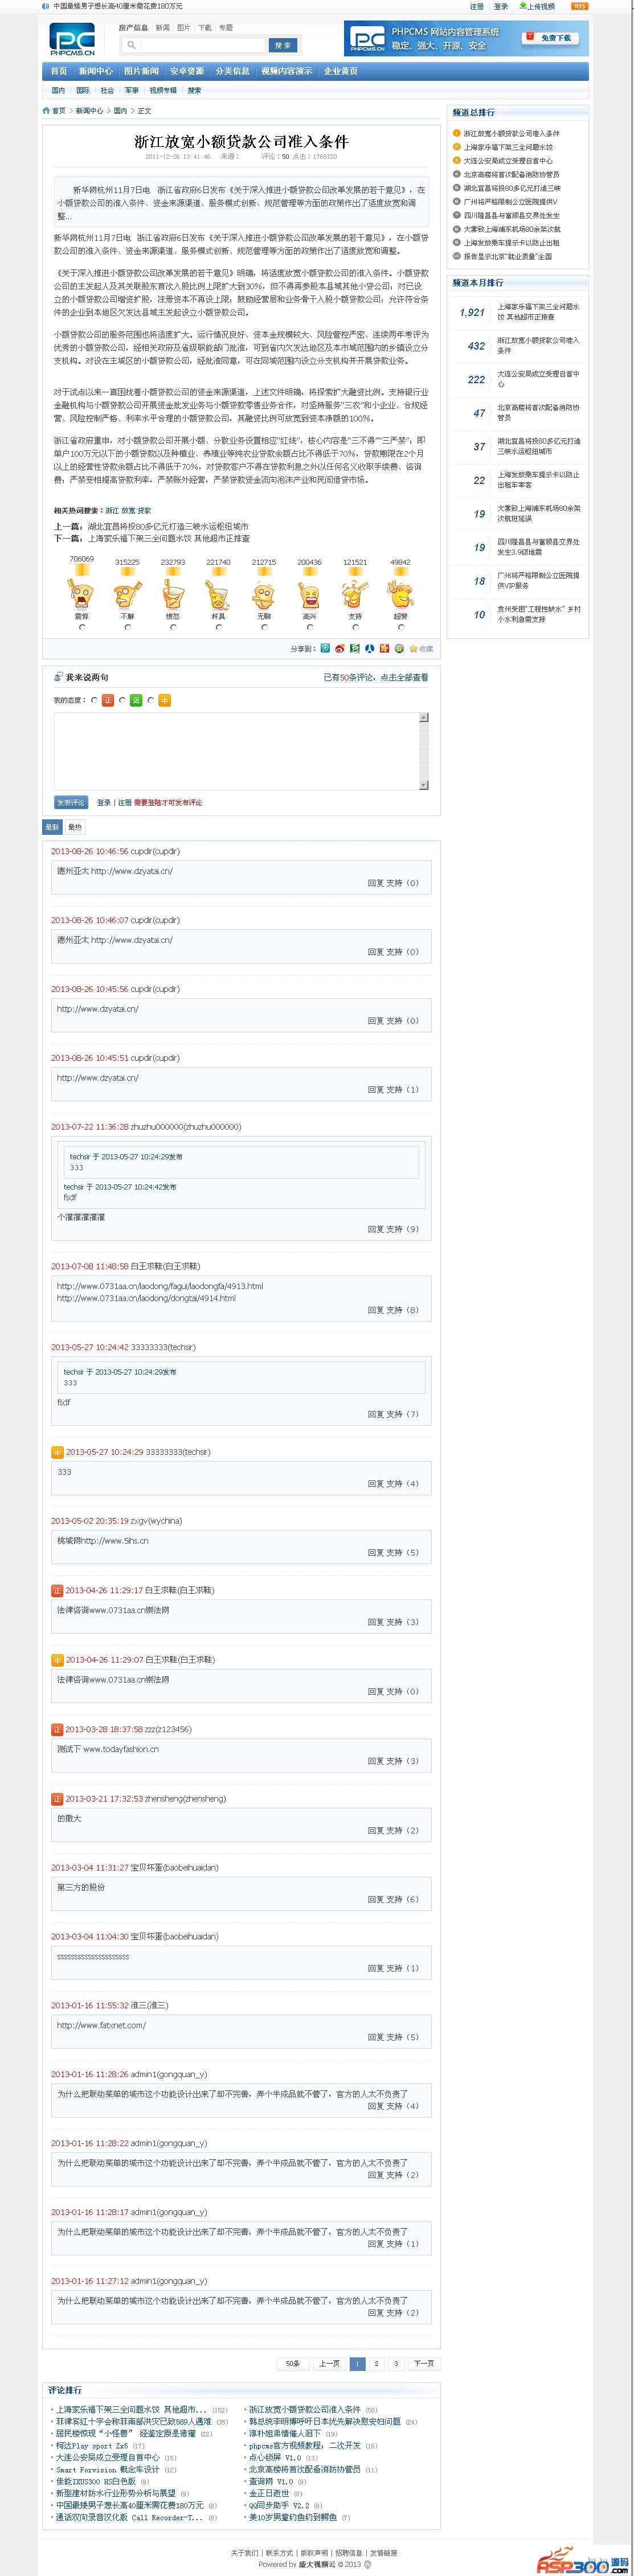Image resolution: width=634 pixels, height=2576 pixels.
Task: Select the 愤怒 mood radio button
Action: pyautogui.click(x=173, y=628)
